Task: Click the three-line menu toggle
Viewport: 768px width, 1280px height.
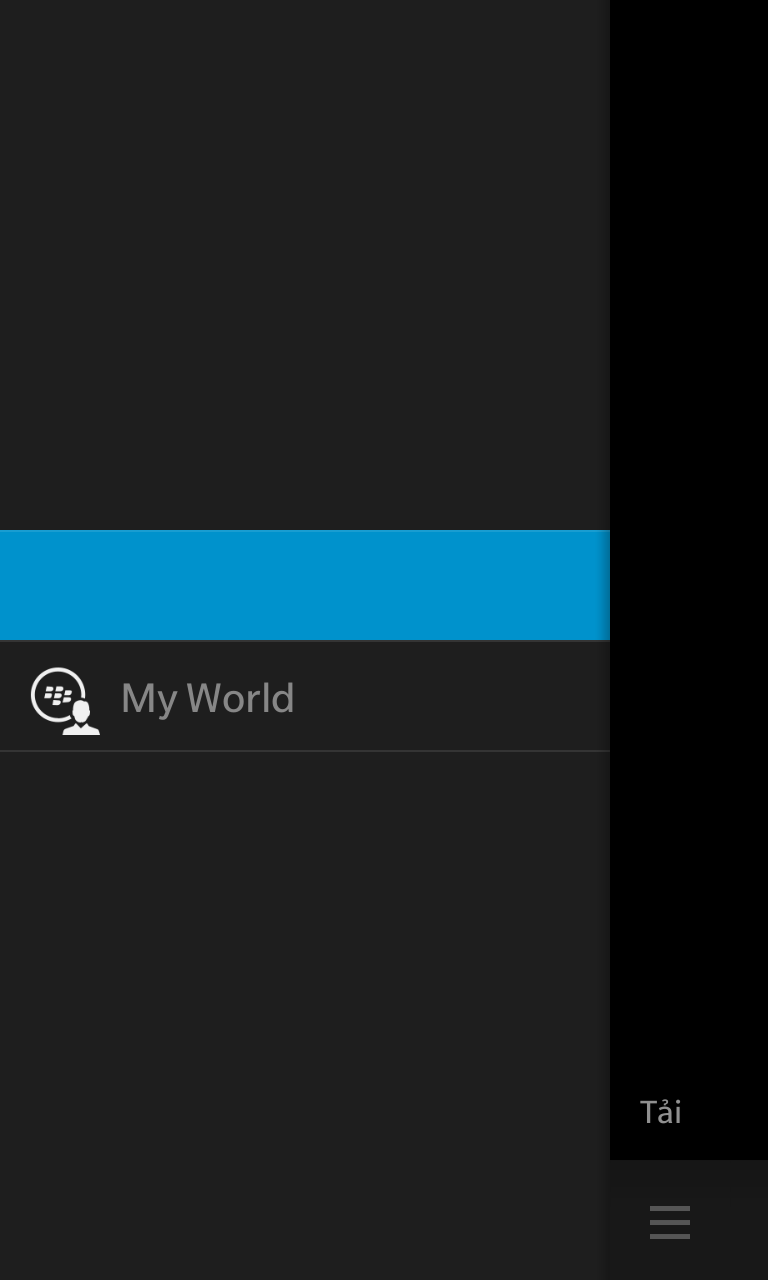Action: 669,1221
